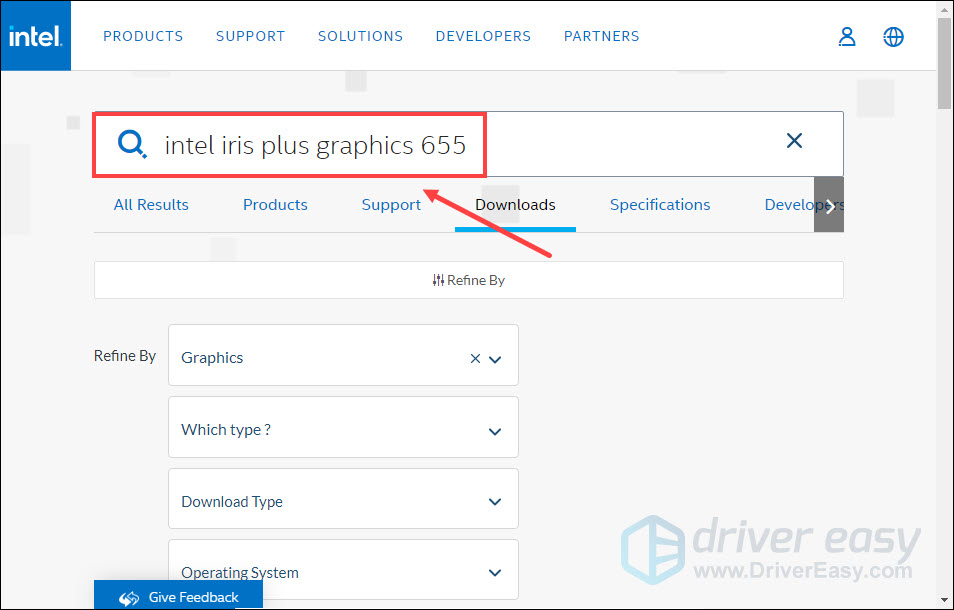This screenshot has height=610, width=954.
Task: Open the Developers menu
Action: click(x=483, y=36)
